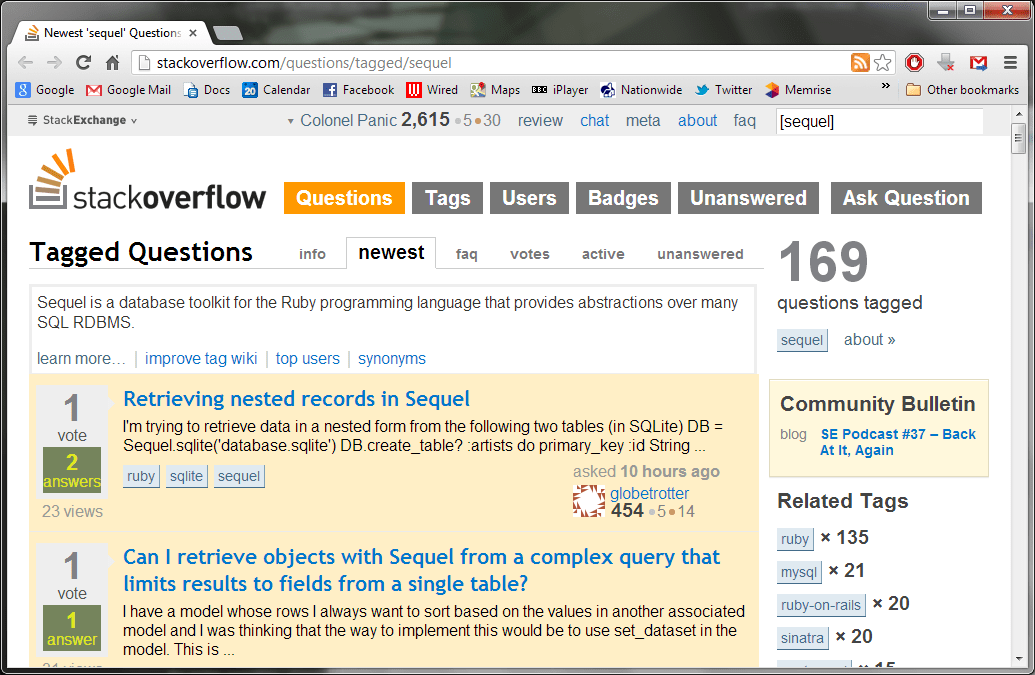Open the Tags navigation button
Screen dimensions: 1035x675
tap(448, 198)
